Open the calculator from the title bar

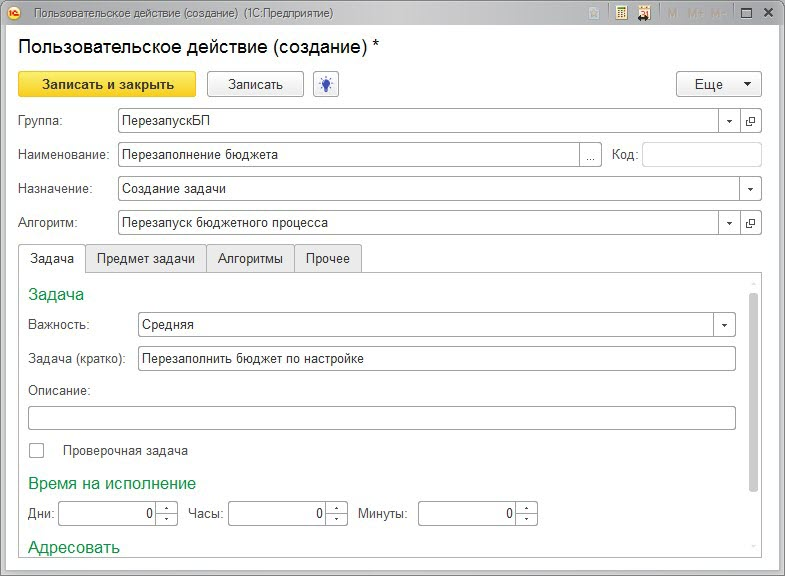621,14
